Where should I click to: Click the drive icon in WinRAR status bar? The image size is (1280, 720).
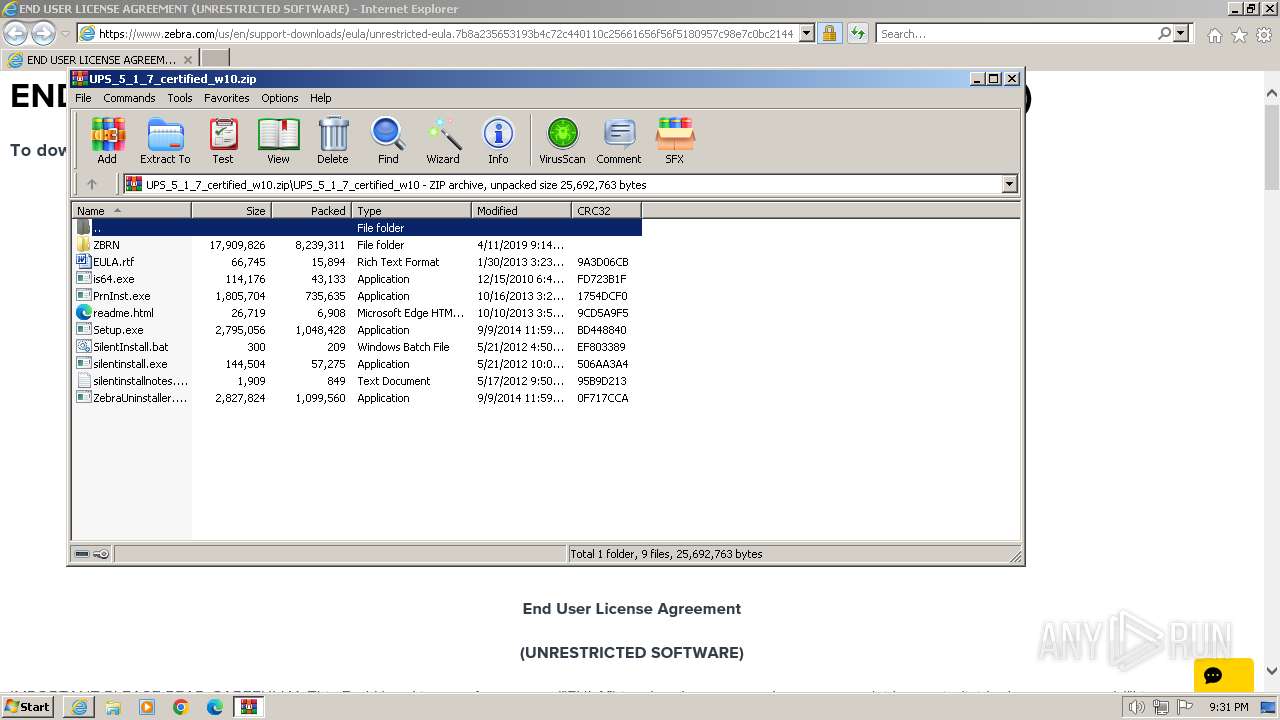click(x=82, y=554)
